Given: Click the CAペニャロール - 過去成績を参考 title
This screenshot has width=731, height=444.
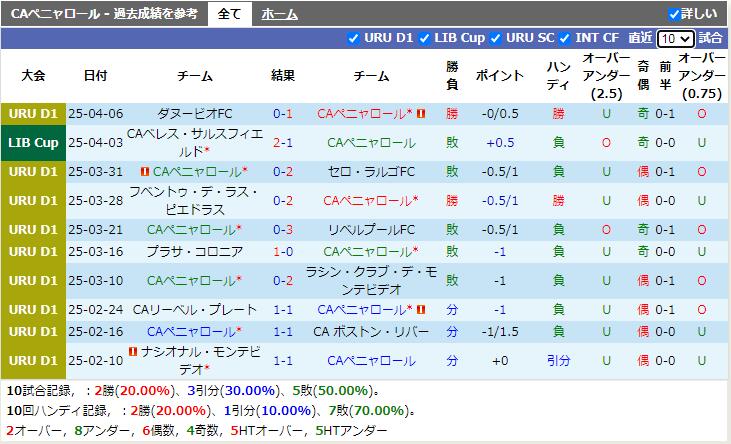Looking at the screenshot, I should click(x=104, y=14).
